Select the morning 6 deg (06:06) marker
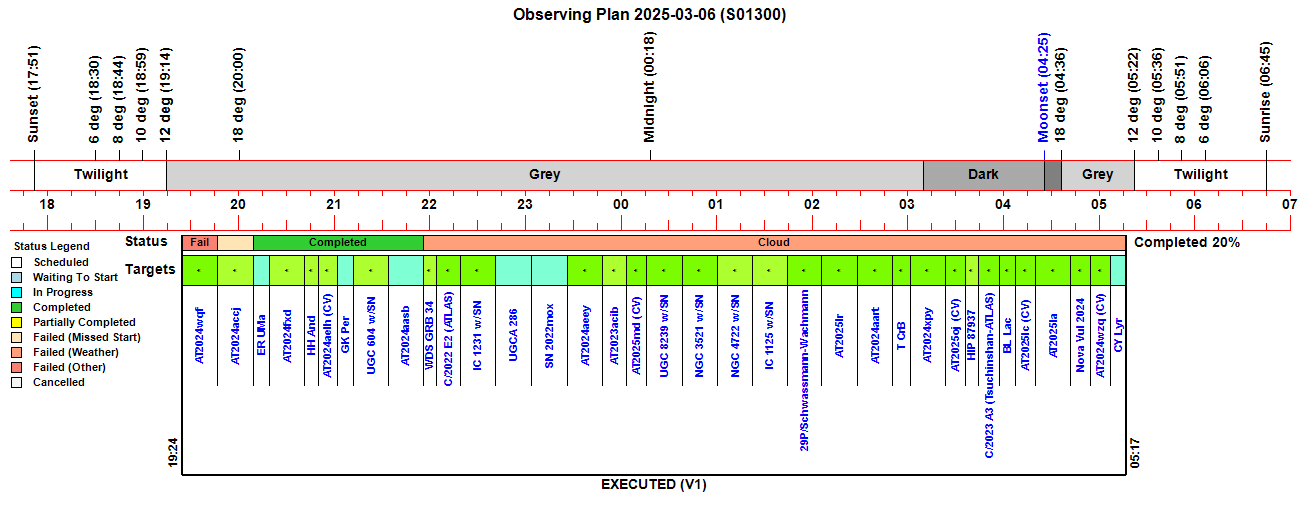The image size is (1300, 505). (1205, 99)
